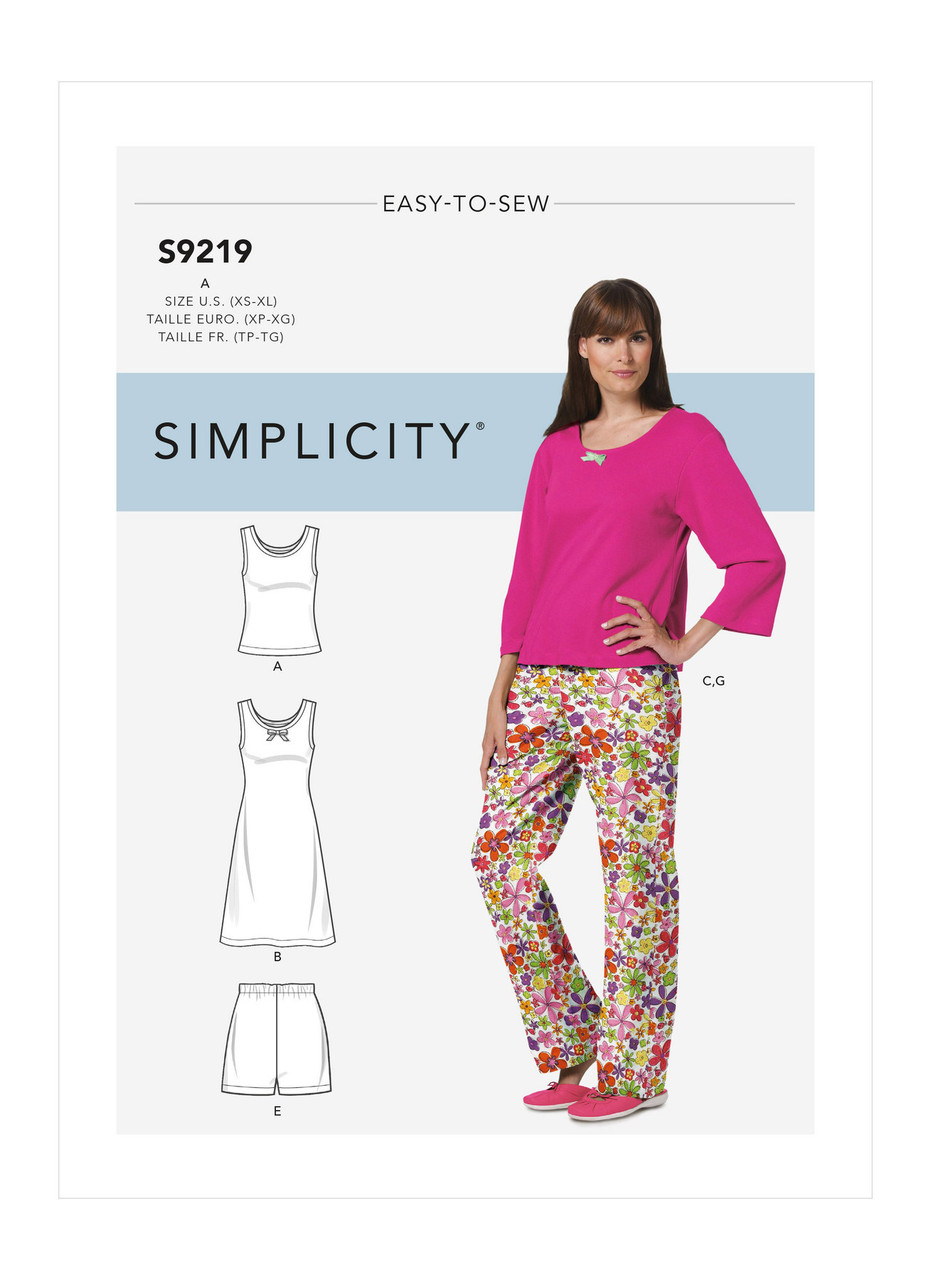Screen dimensions: 931x1280
Task: Click the model's pink slippers
Action: (595, 1099)
